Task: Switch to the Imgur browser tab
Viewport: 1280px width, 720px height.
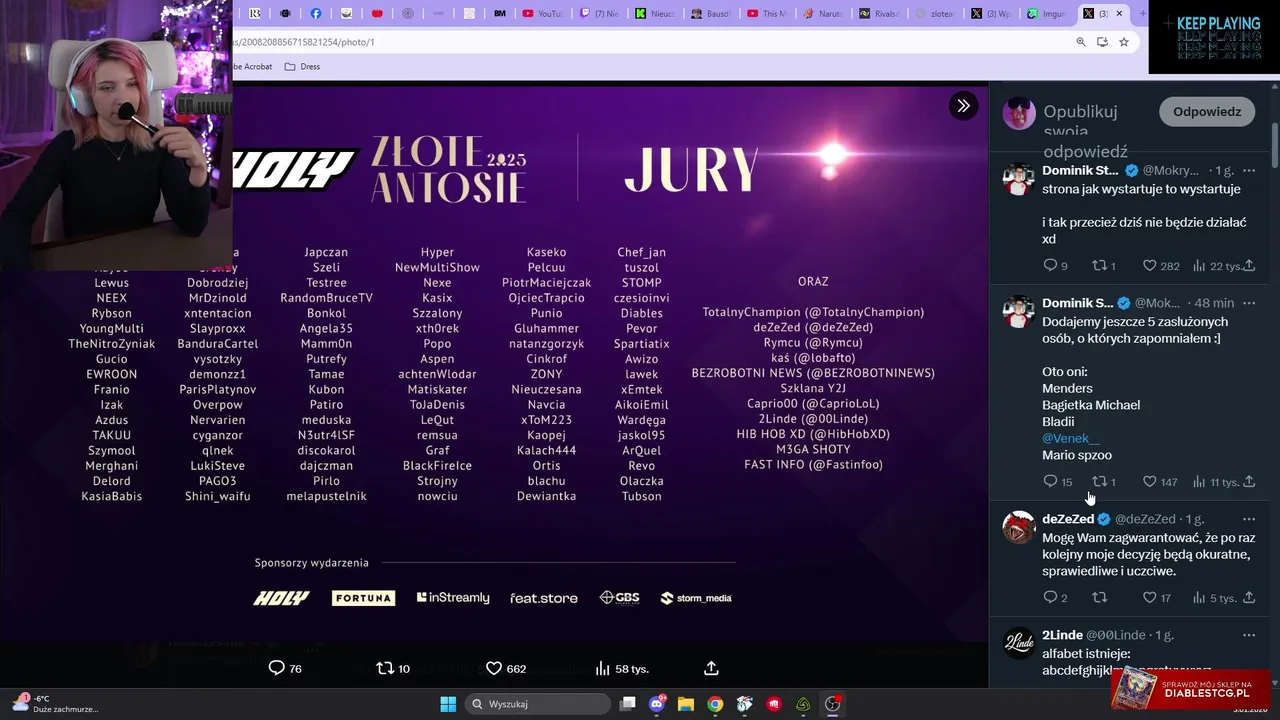Action: [x=1046, y=14]
